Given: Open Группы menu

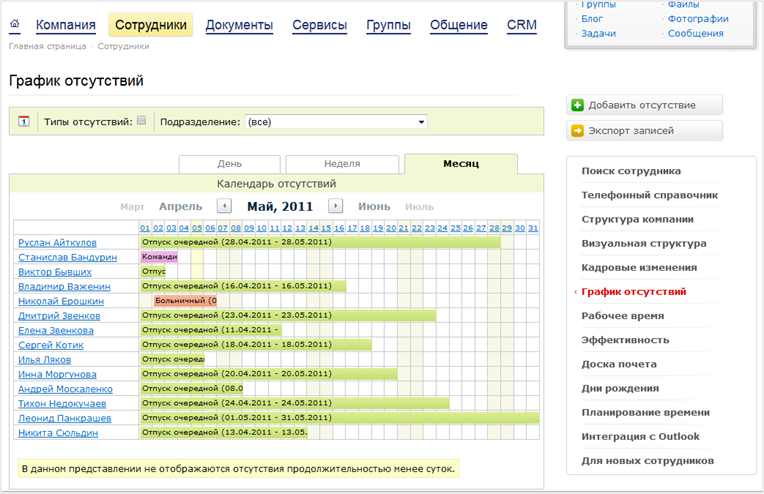Looking at the screenshot, I should click(388, 25).
